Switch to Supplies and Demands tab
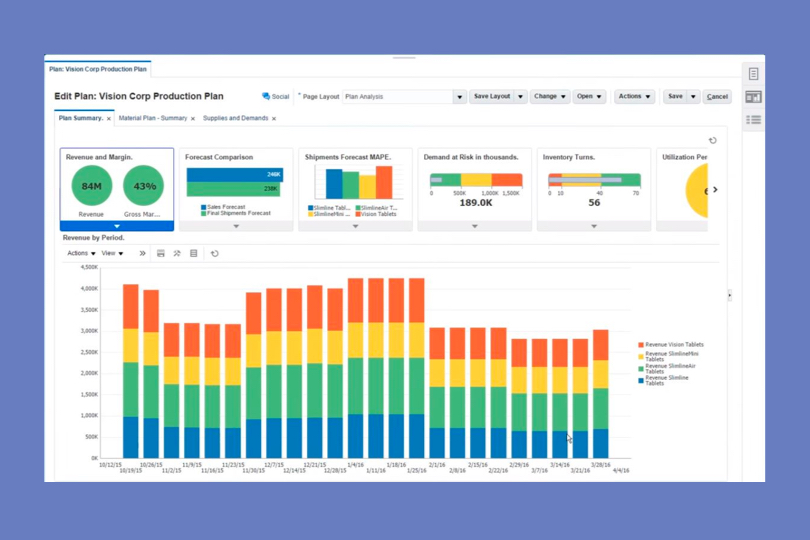The image size is (810, 540). point(236,118)
